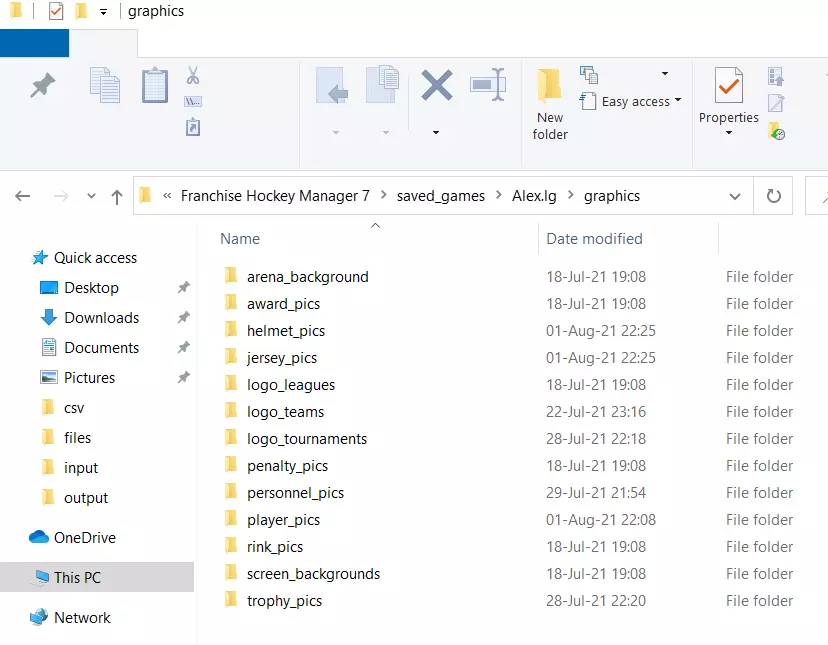828x645 pixels.
Task: Open the blue File tab
Action: click(x=34, y=43)
